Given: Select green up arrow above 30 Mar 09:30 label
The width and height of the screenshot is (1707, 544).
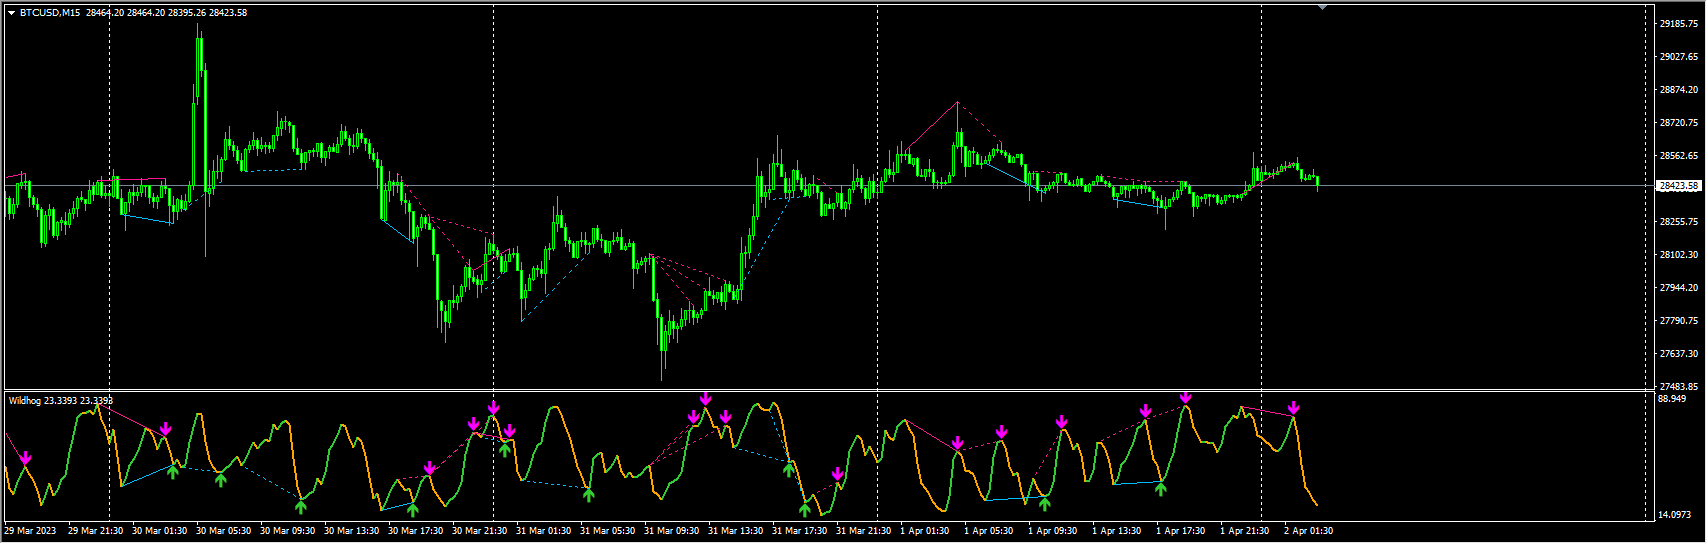Looking at the screenshot, I should tap(301, 507).
